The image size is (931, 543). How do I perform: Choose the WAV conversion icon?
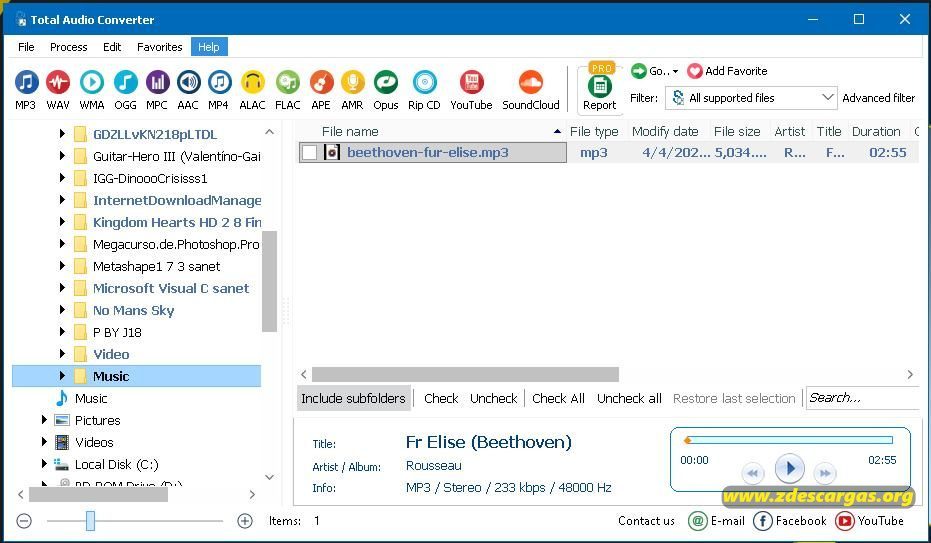pyautogui.click(x=58, y=82)
